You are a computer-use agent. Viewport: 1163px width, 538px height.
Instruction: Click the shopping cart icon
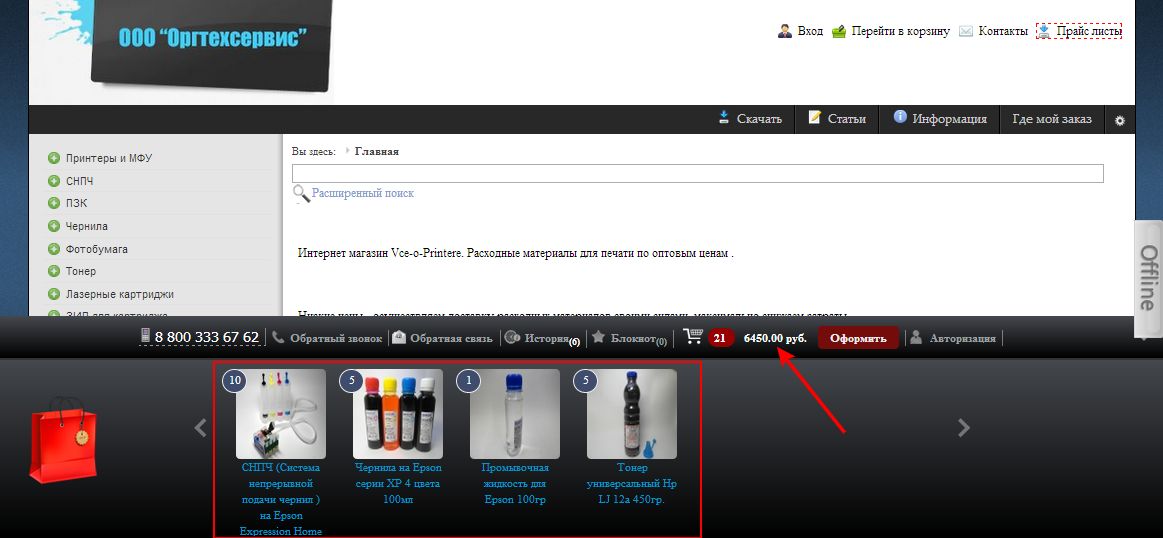[x=693, y=337]
